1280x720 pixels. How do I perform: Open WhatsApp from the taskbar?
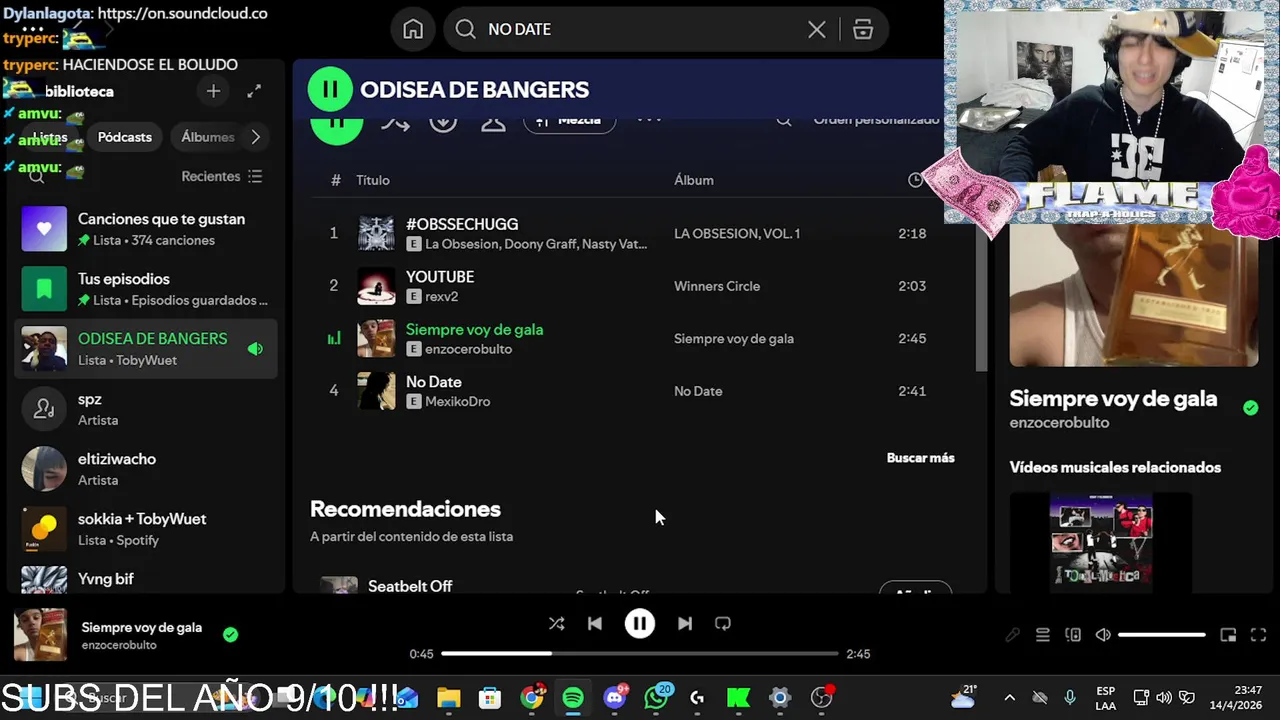[x=657, y=698]
